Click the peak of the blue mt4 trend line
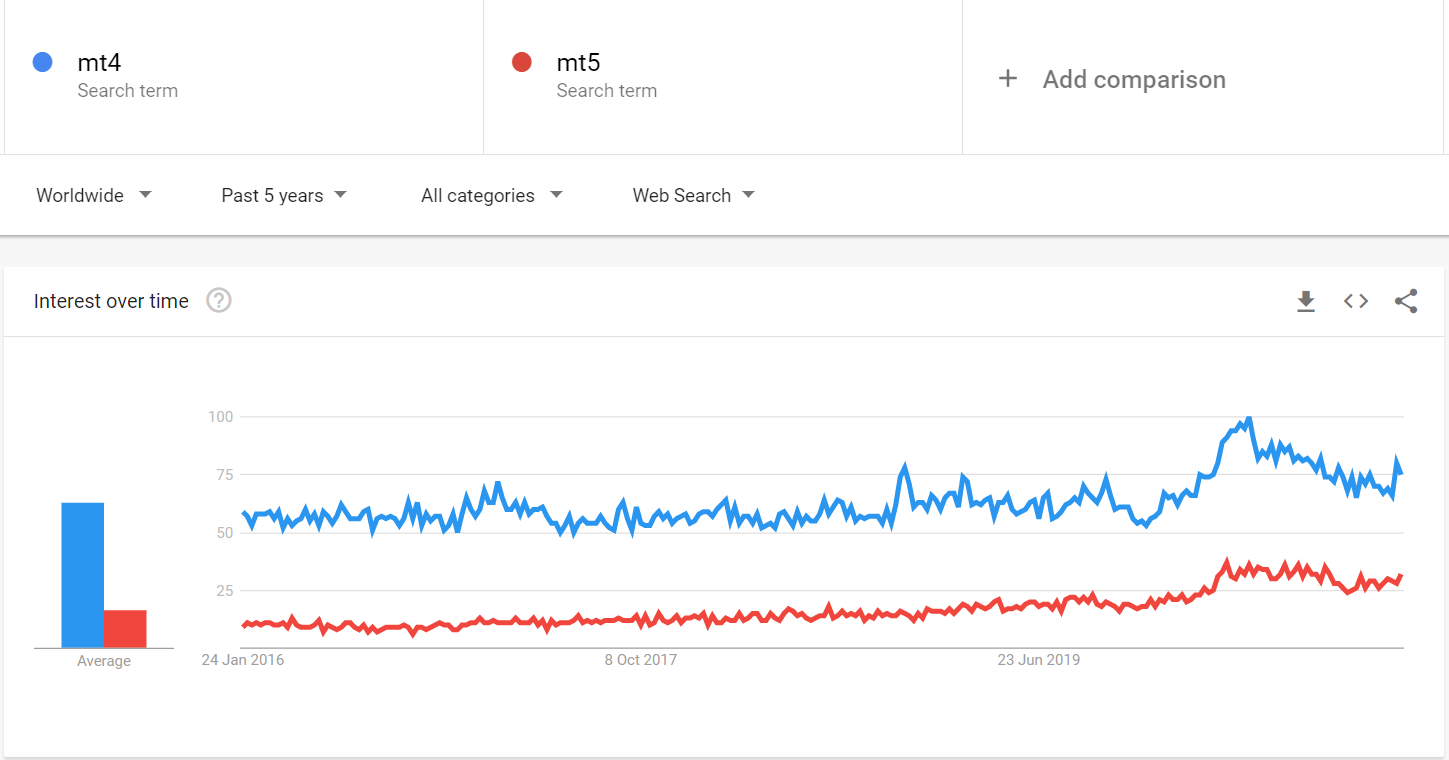1449x760 pixels. 1247,419
